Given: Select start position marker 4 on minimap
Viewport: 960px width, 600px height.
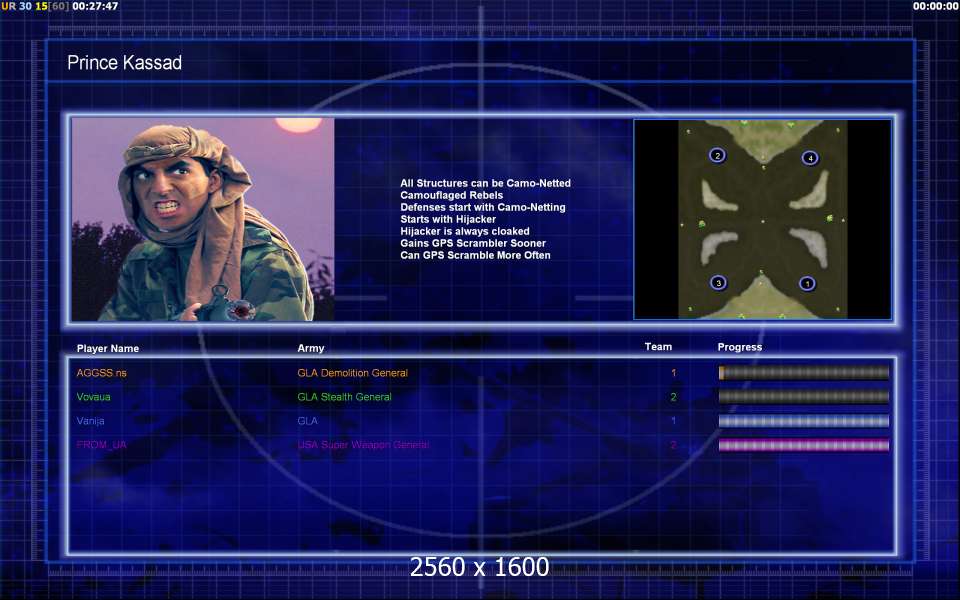Looking at the screenshot, I should pos(810,158).
